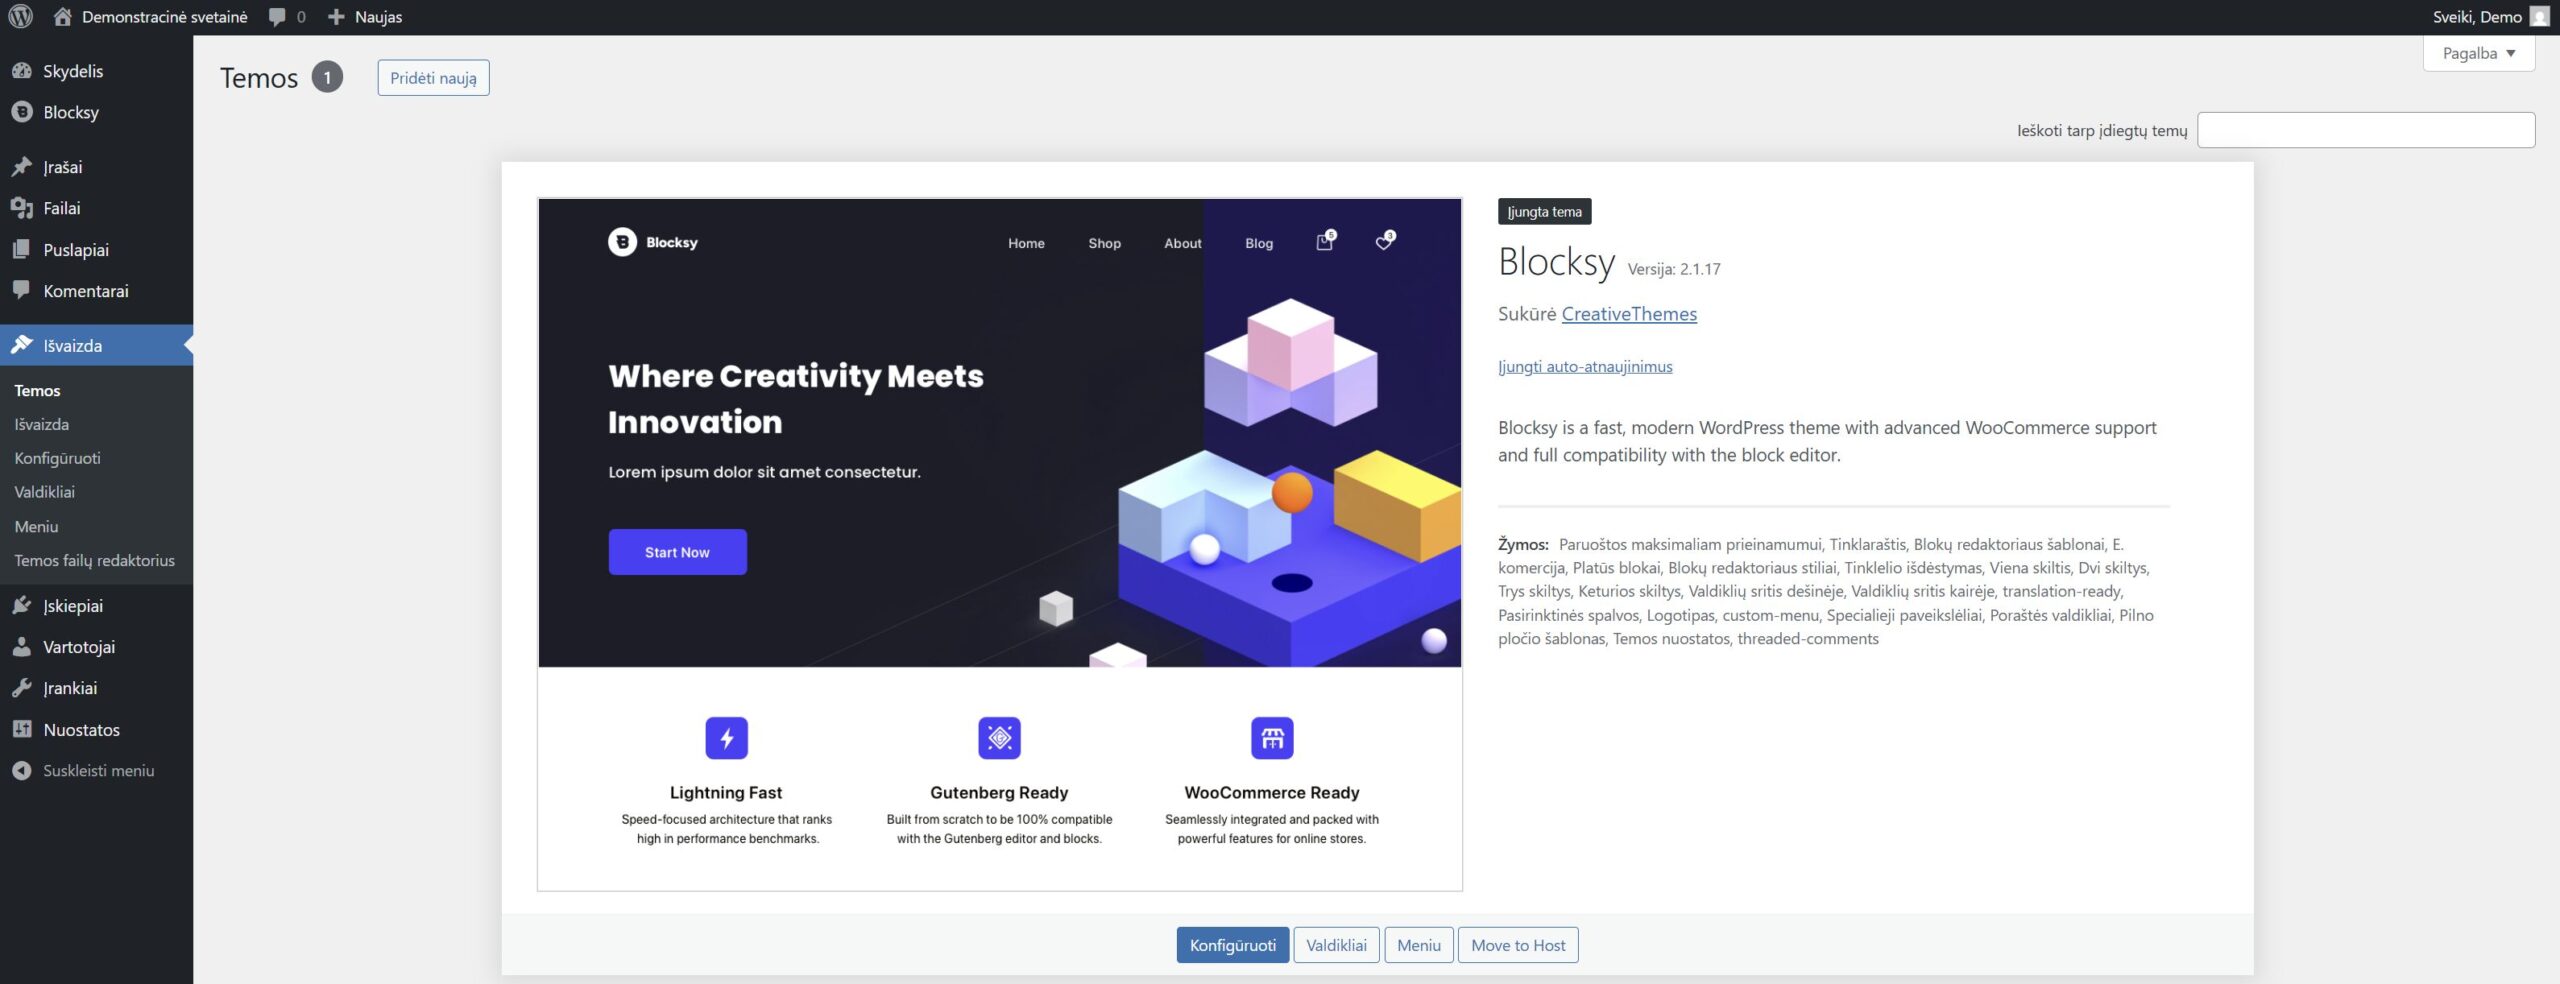This screenshot has height=984, width=2560.
Task: Collapse menu with Suskleisti meniu
Action: coord(97,771)
